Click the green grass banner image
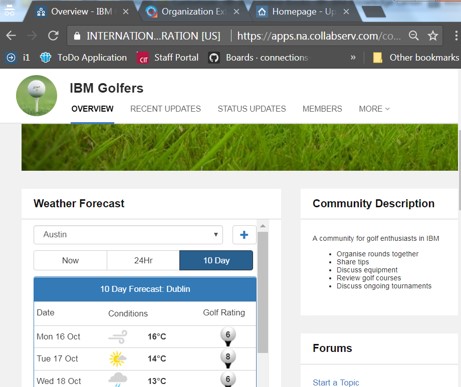Viewport: 461px width, 387px height. [240, 147]
